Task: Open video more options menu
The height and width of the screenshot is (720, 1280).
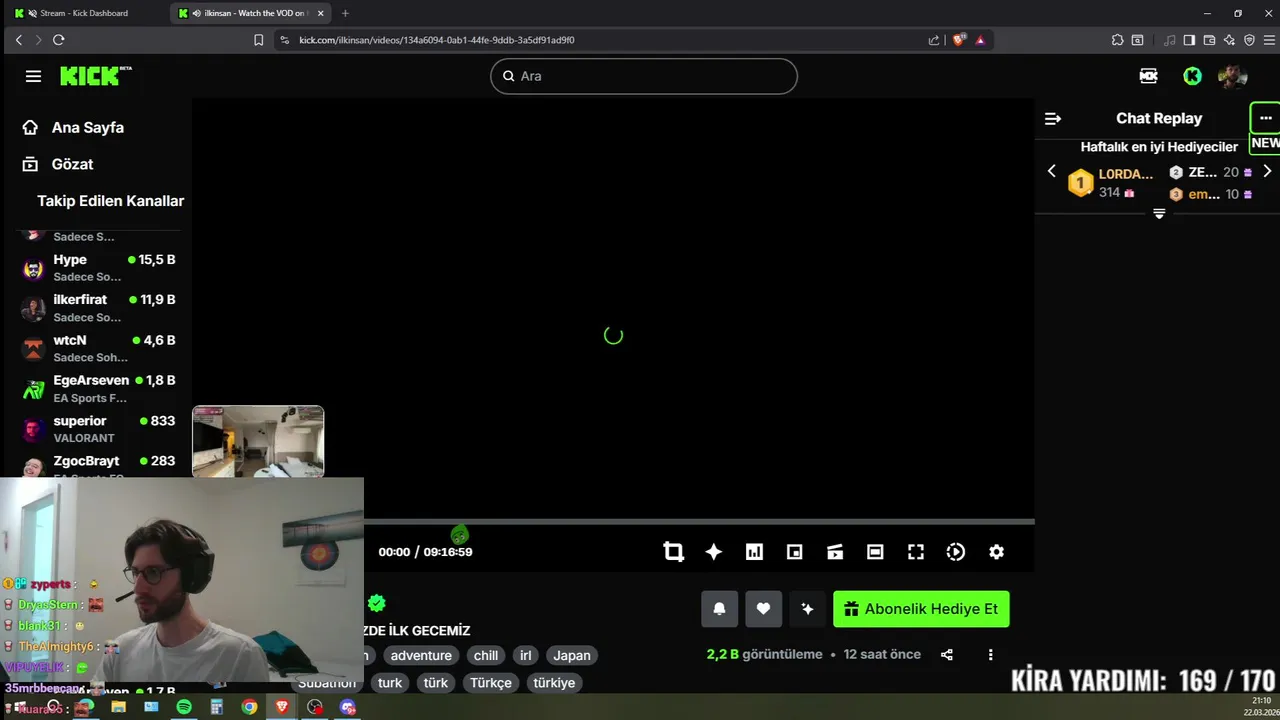Action: 991,655
